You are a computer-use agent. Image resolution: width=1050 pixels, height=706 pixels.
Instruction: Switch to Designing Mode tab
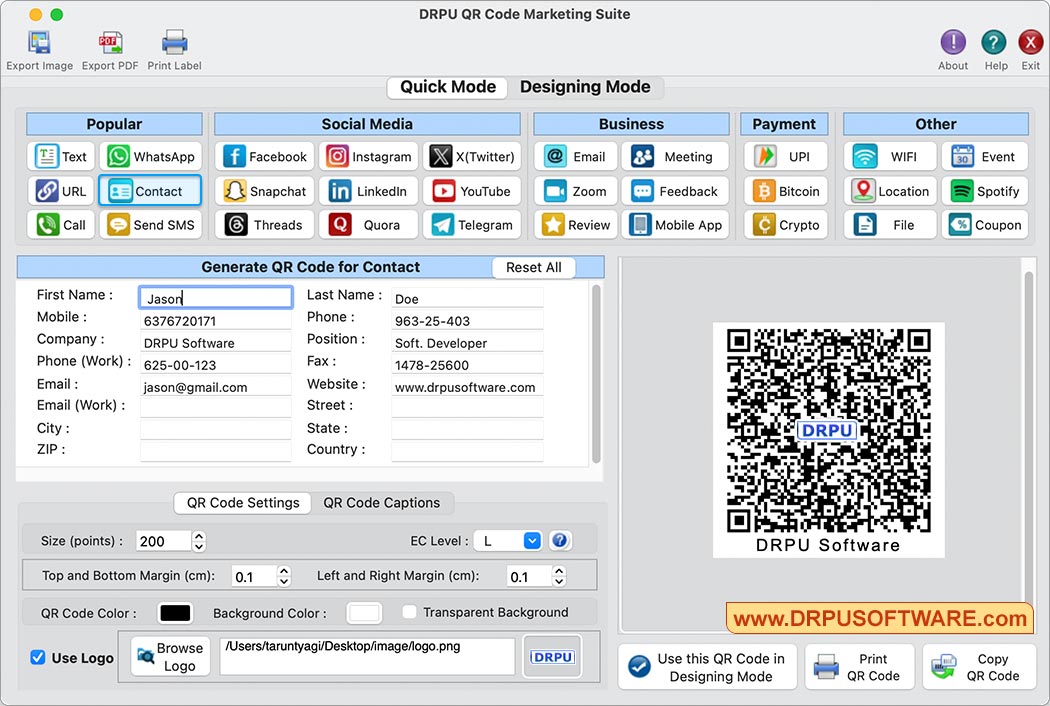[x=587, y=87]
